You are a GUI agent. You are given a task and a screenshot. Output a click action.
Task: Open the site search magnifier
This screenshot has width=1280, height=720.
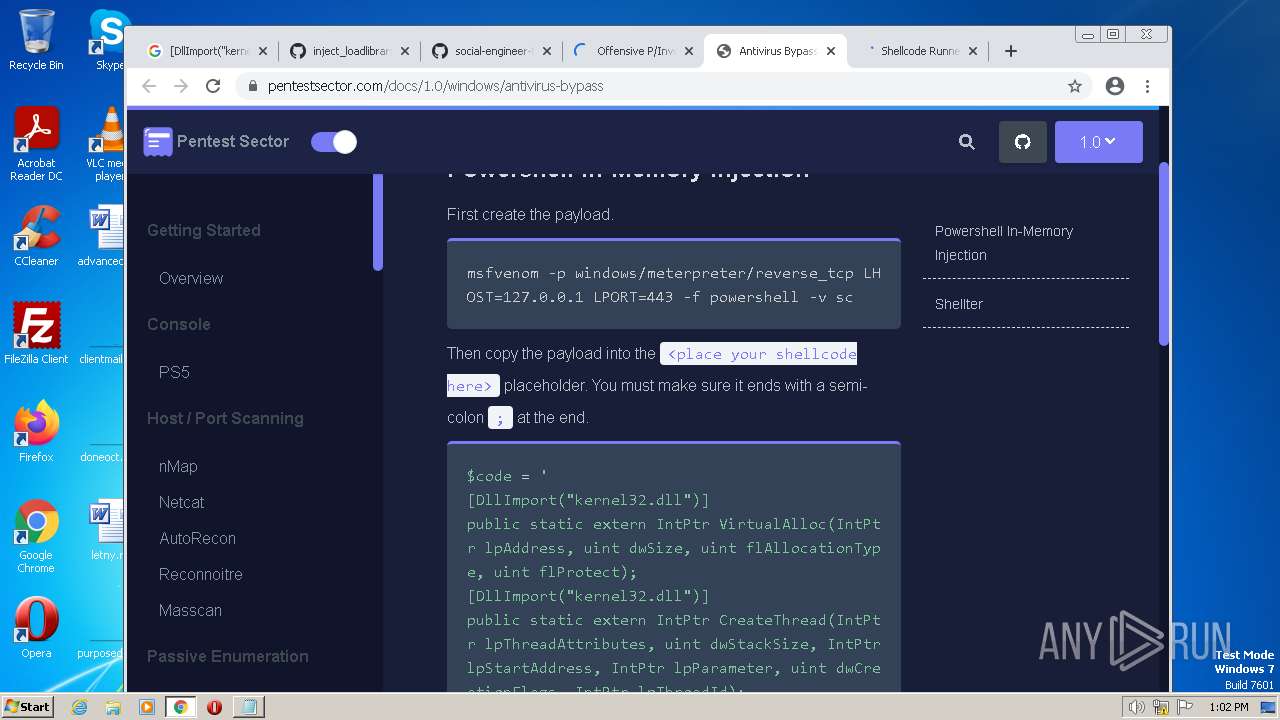[967, 142]
